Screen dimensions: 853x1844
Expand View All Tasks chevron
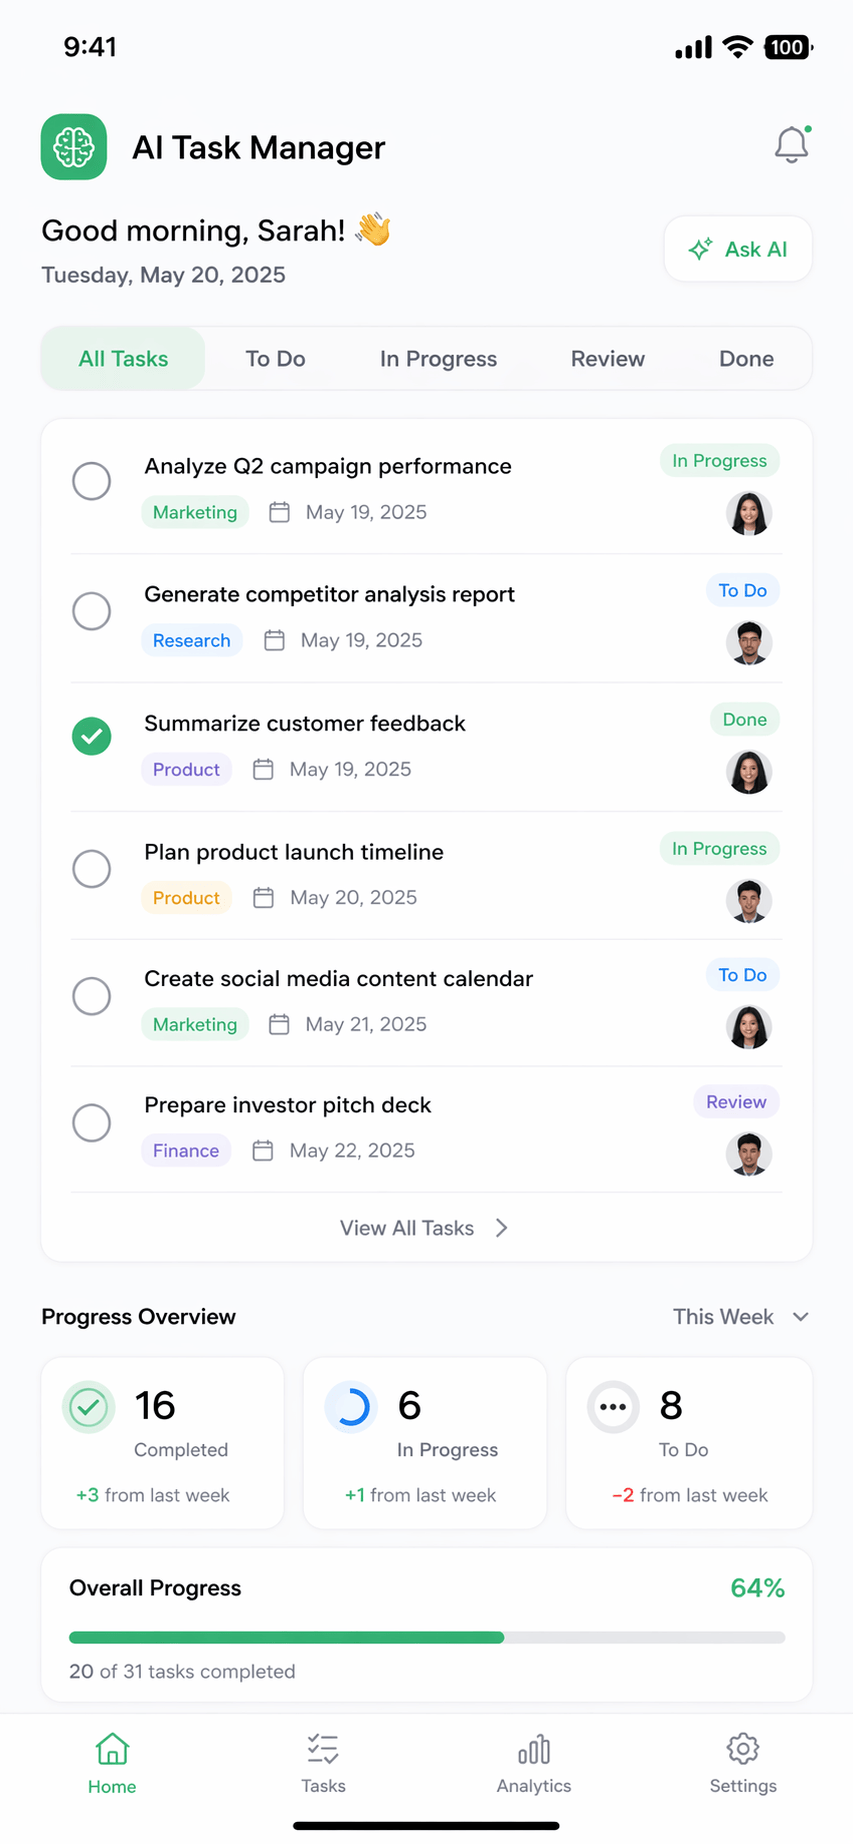[502, 1228]
